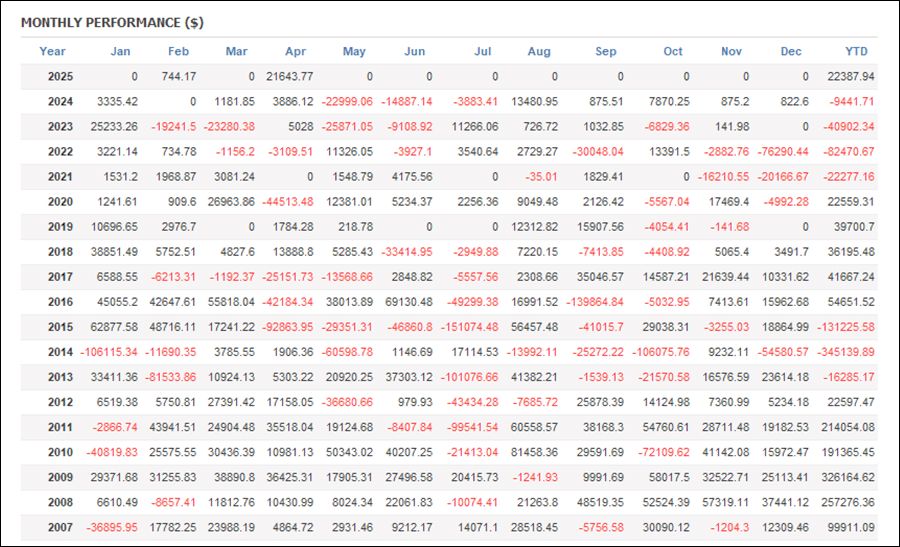Select the 2007 row label

click(60, 527)
